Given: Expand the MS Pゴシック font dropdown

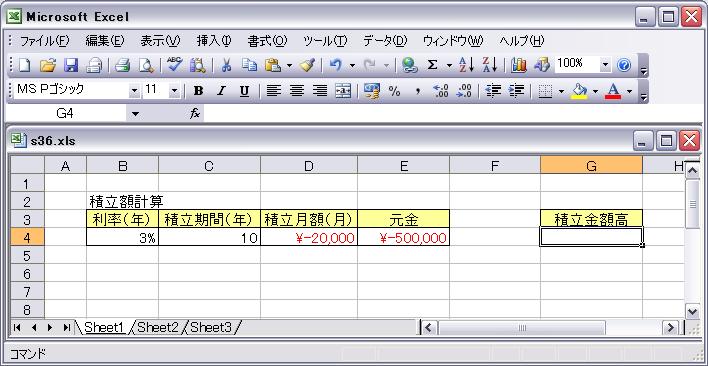Looking at the screenshot, I should click(x=134, y=91).
